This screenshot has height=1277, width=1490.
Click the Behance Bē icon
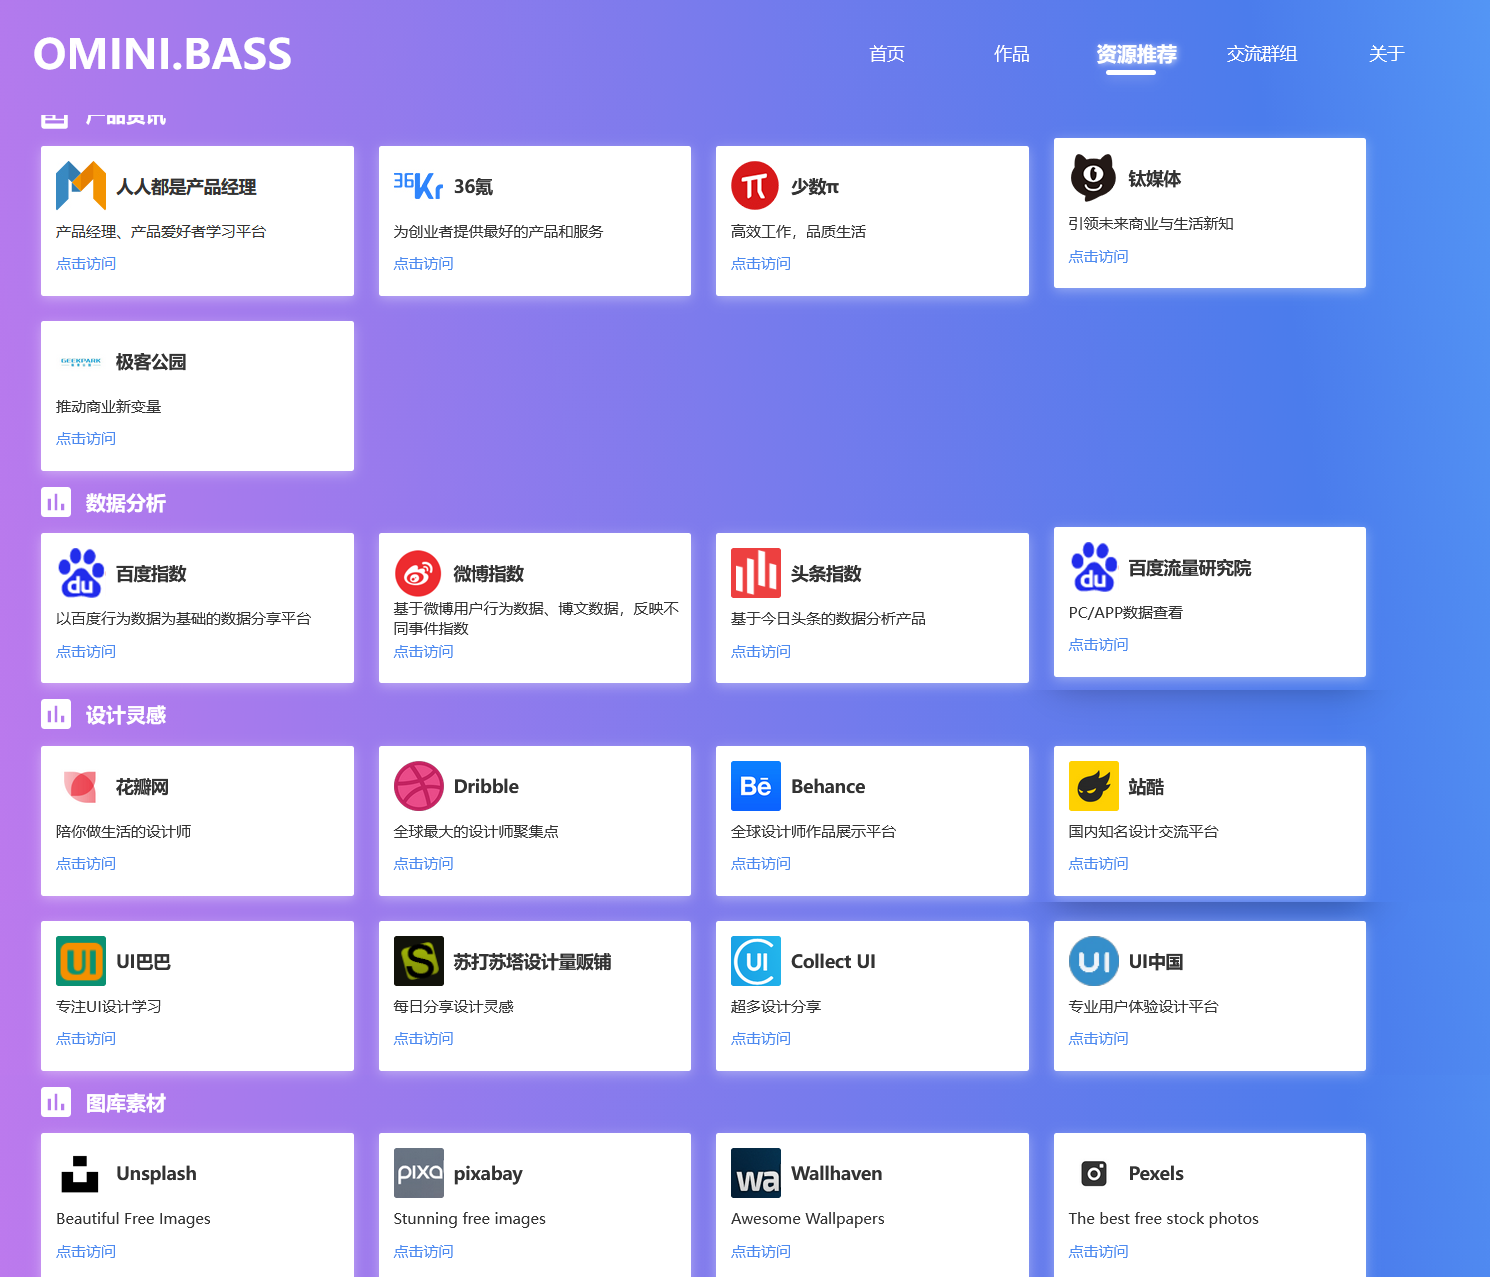click(x=755, y=786)
